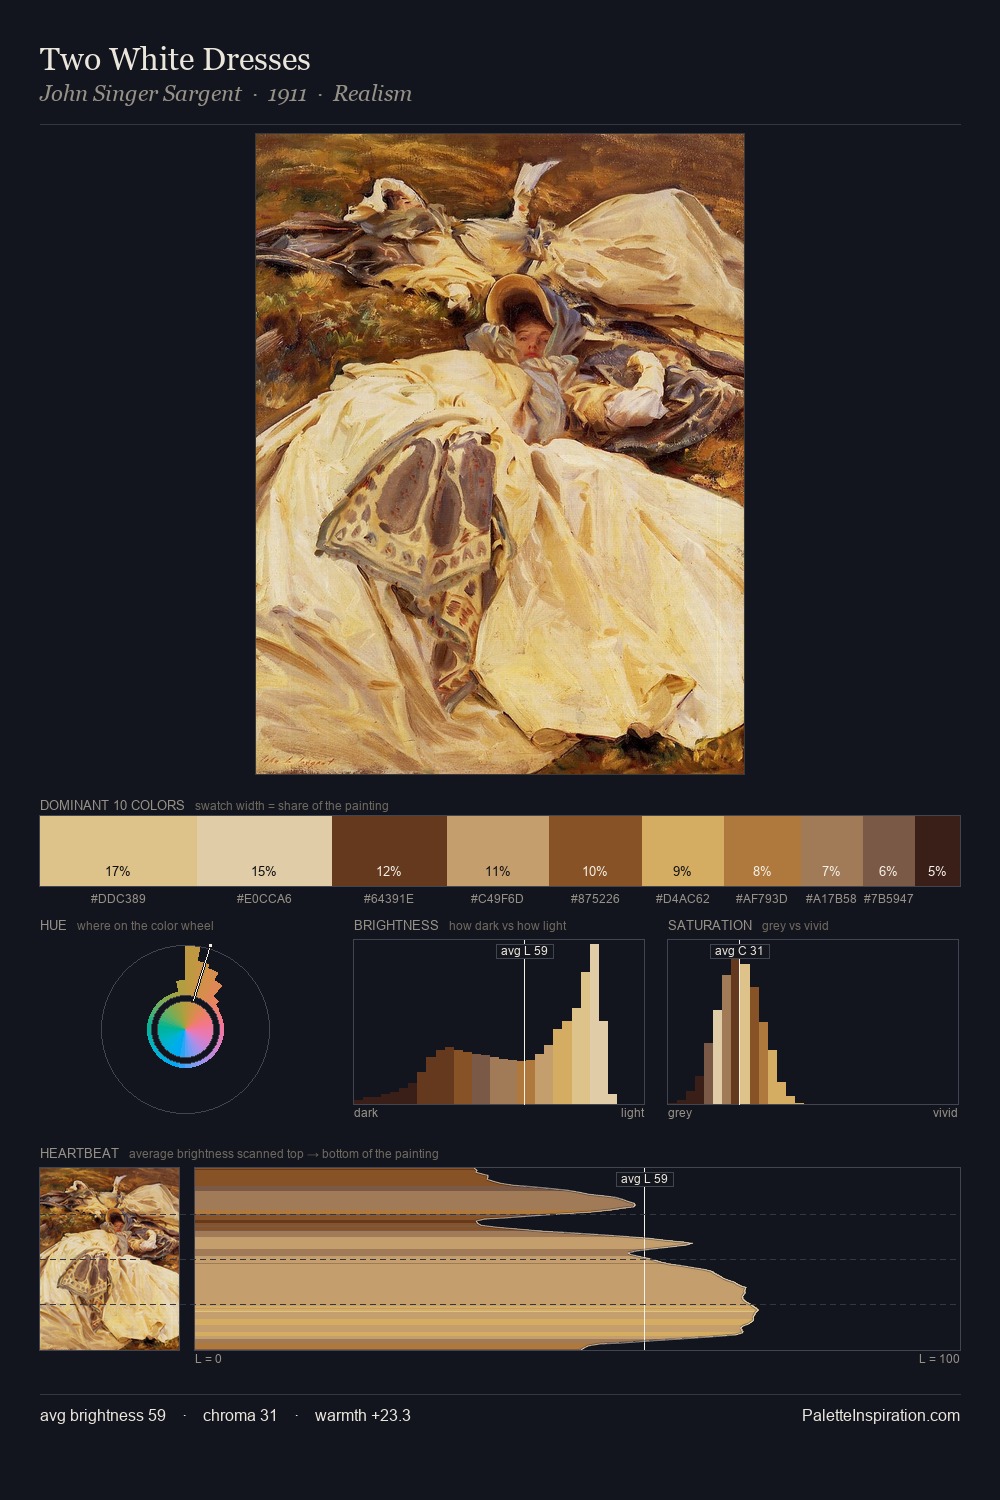Click 'avg L 59' label in Brightness histogram

(x=525, y=951)
